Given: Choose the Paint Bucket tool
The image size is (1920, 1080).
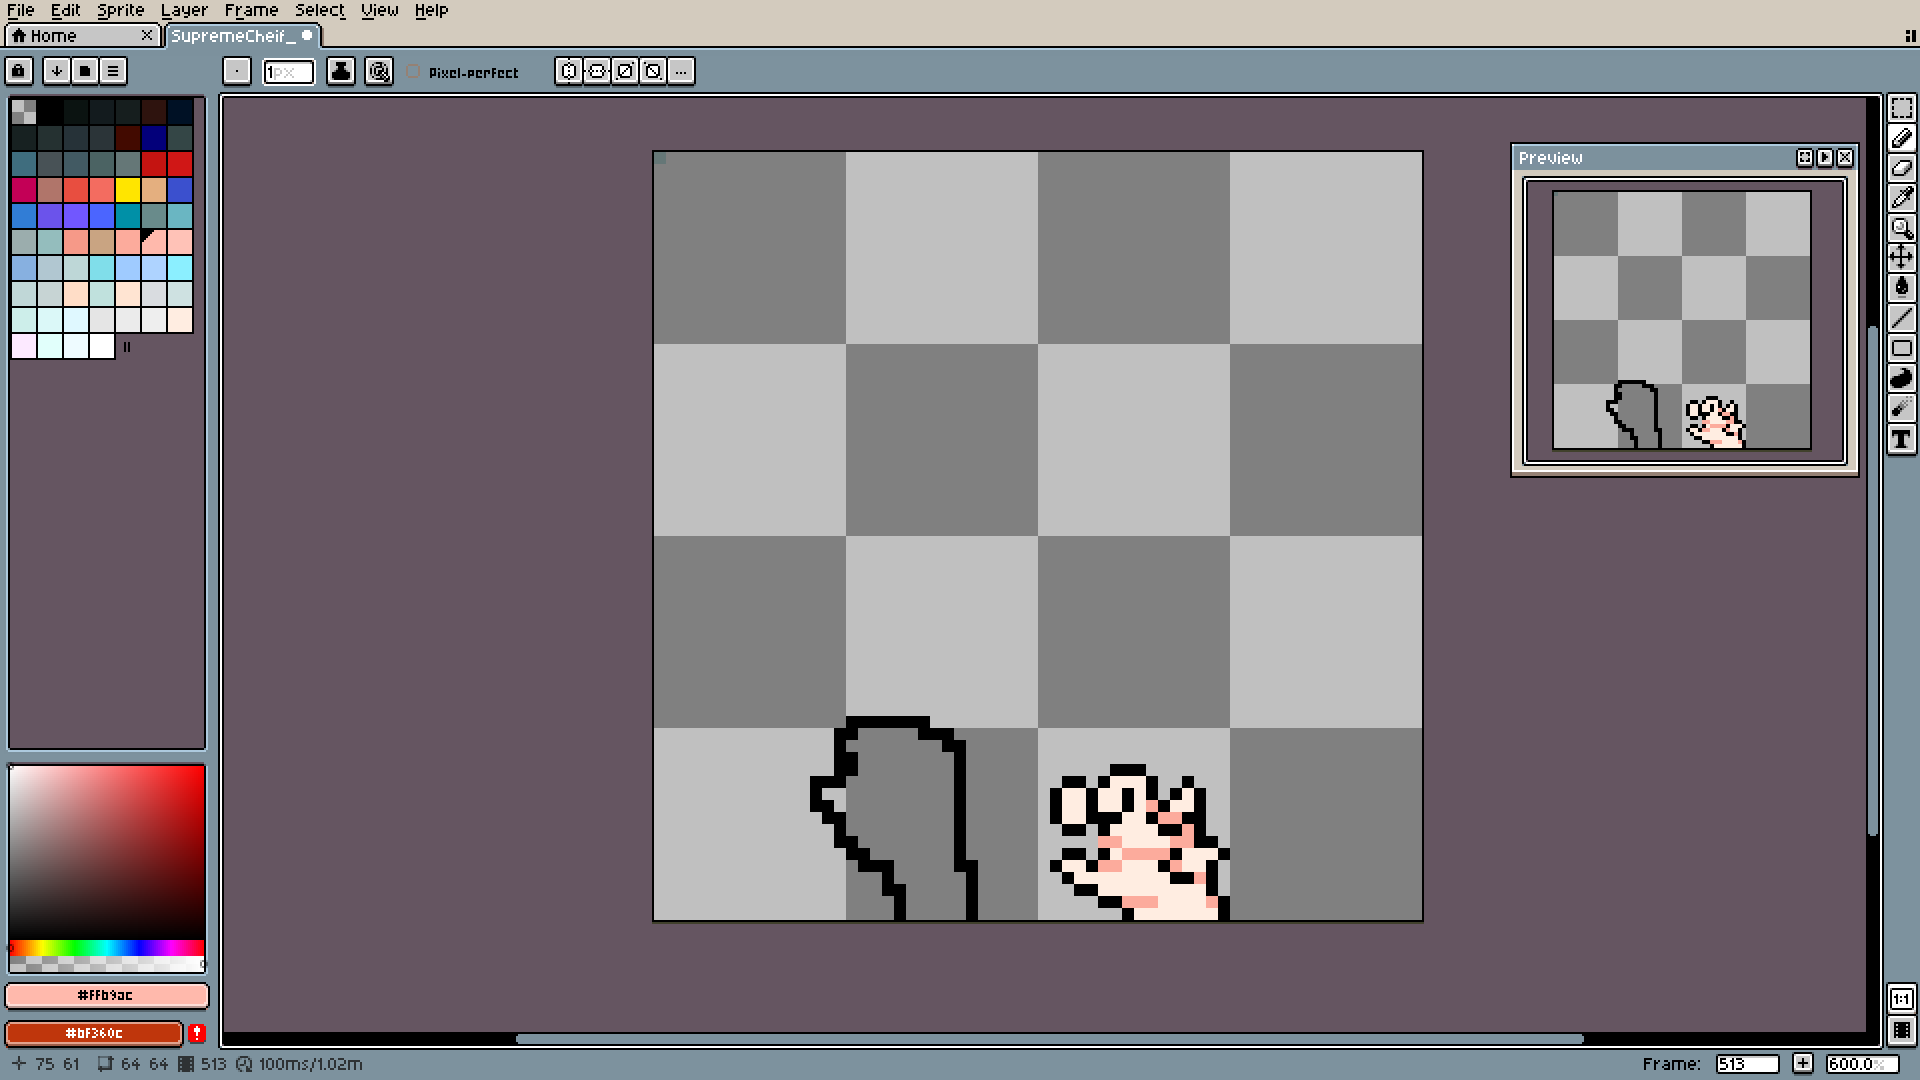Looking at the screenshot, I should click(x=1901, y=288).
